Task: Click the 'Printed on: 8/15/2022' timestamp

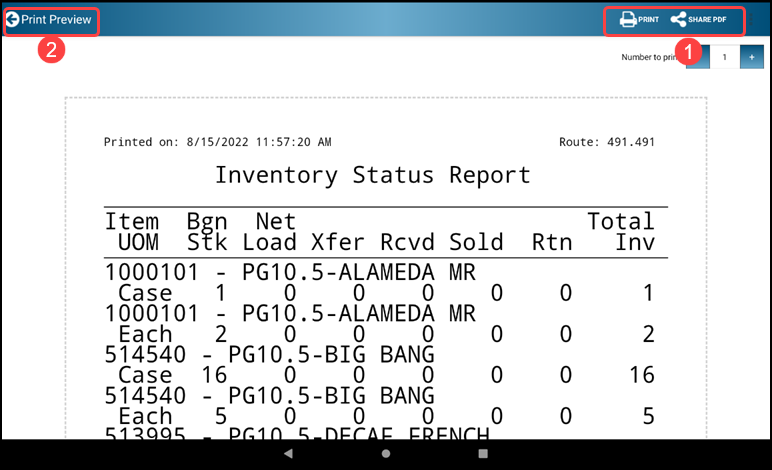Action: (217, 142)
